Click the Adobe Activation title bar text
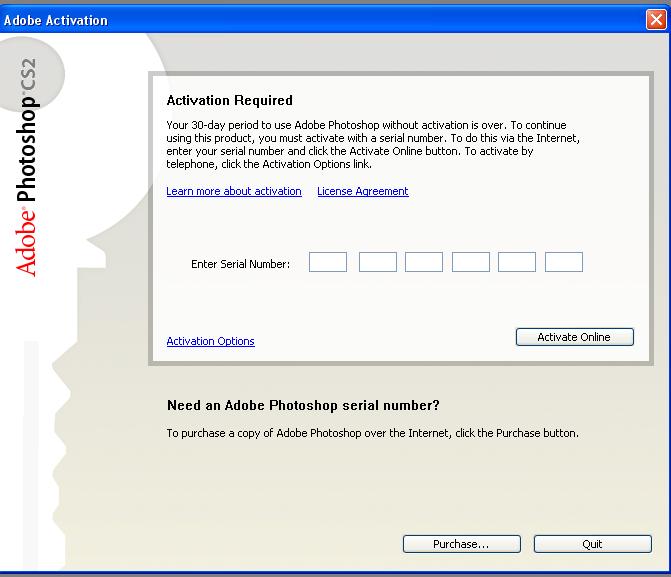 (56, 20)
